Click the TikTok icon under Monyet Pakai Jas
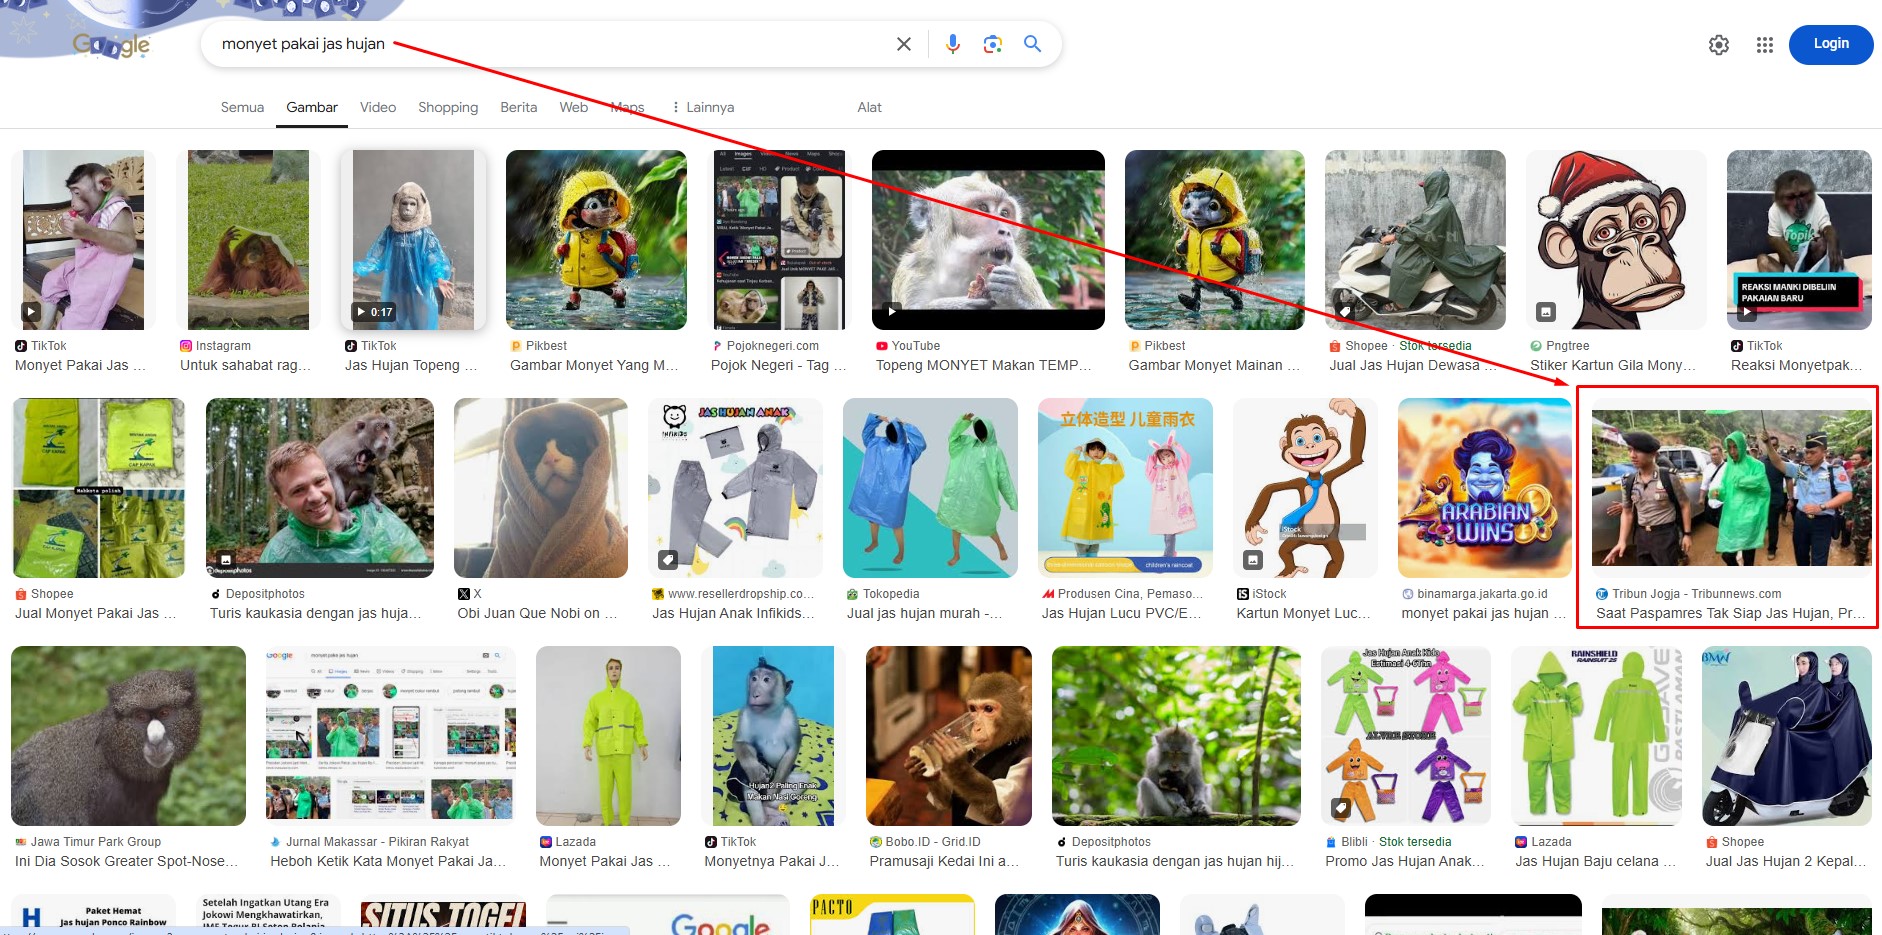The width and height of the screenshot is (1882, 935). click(x=23, y=345)
